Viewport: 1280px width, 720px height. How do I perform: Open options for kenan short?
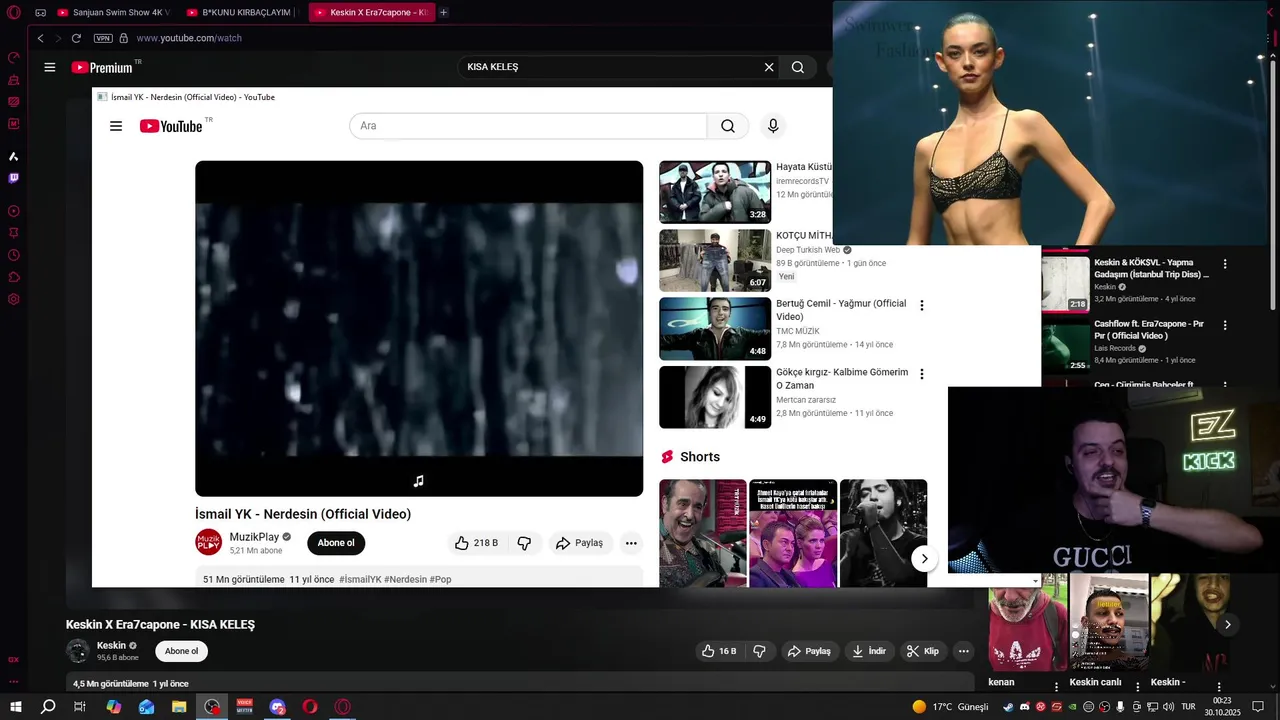(x=1056, y=687)
